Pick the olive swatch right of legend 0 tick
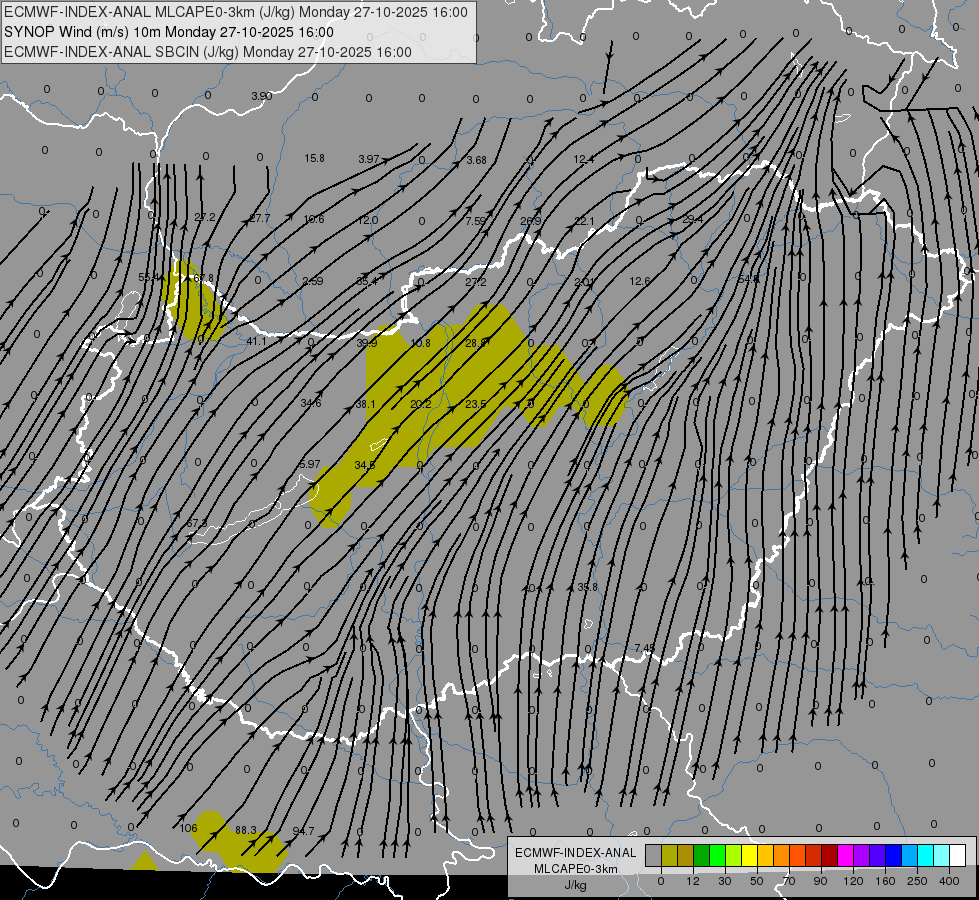 (669, 856)
